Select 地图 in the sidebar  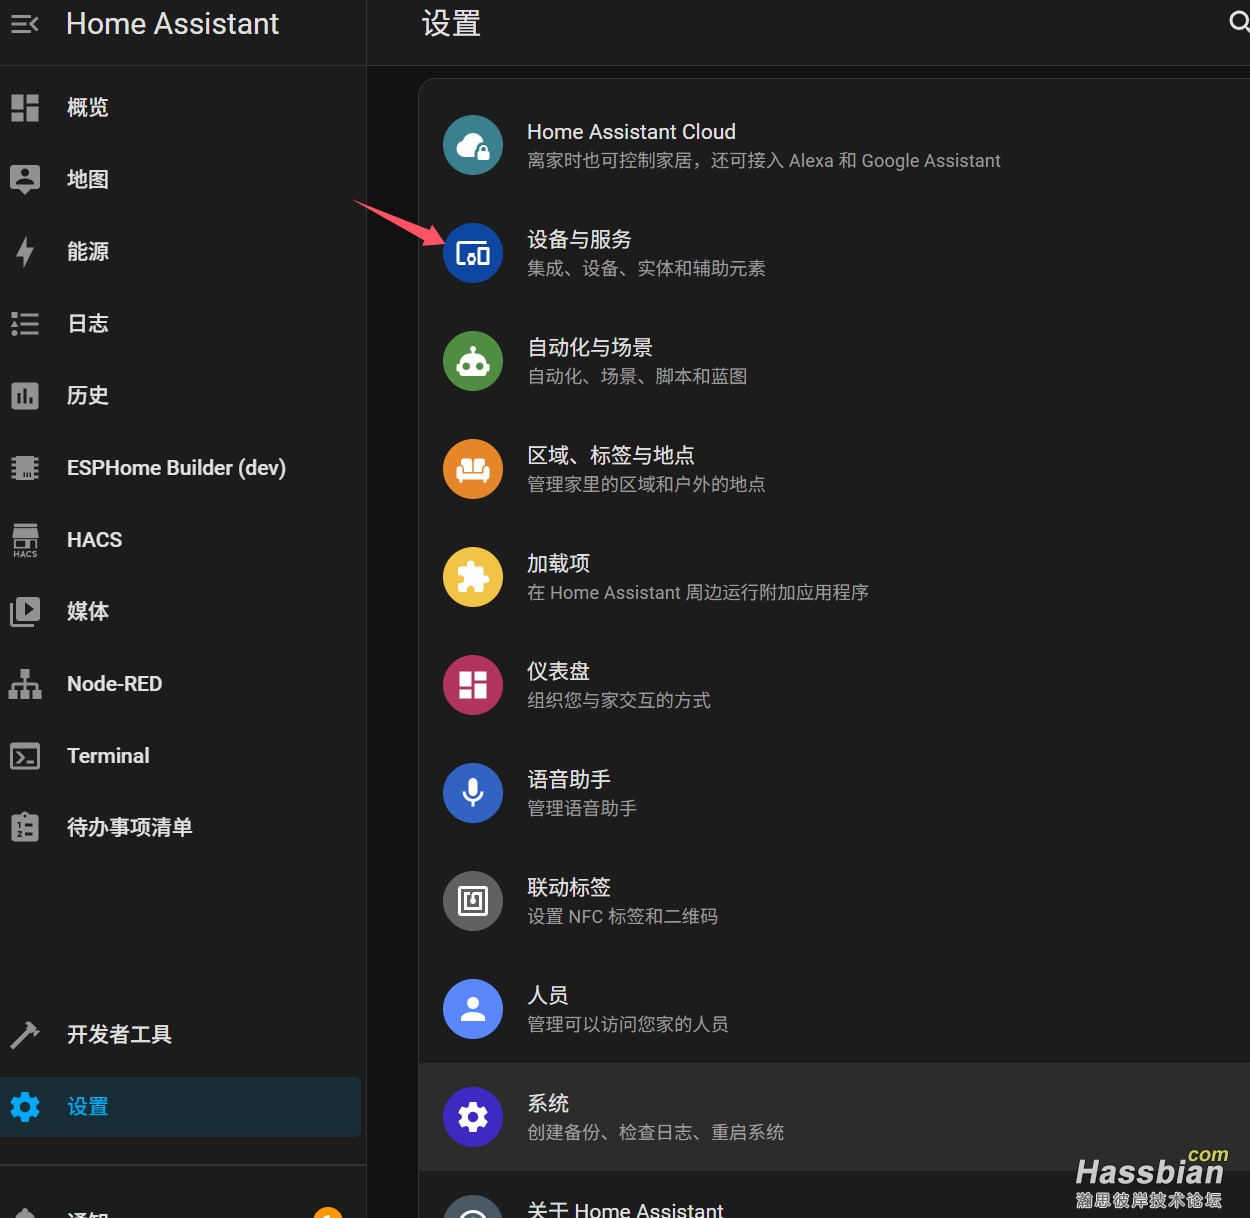[x=181, y=179]
